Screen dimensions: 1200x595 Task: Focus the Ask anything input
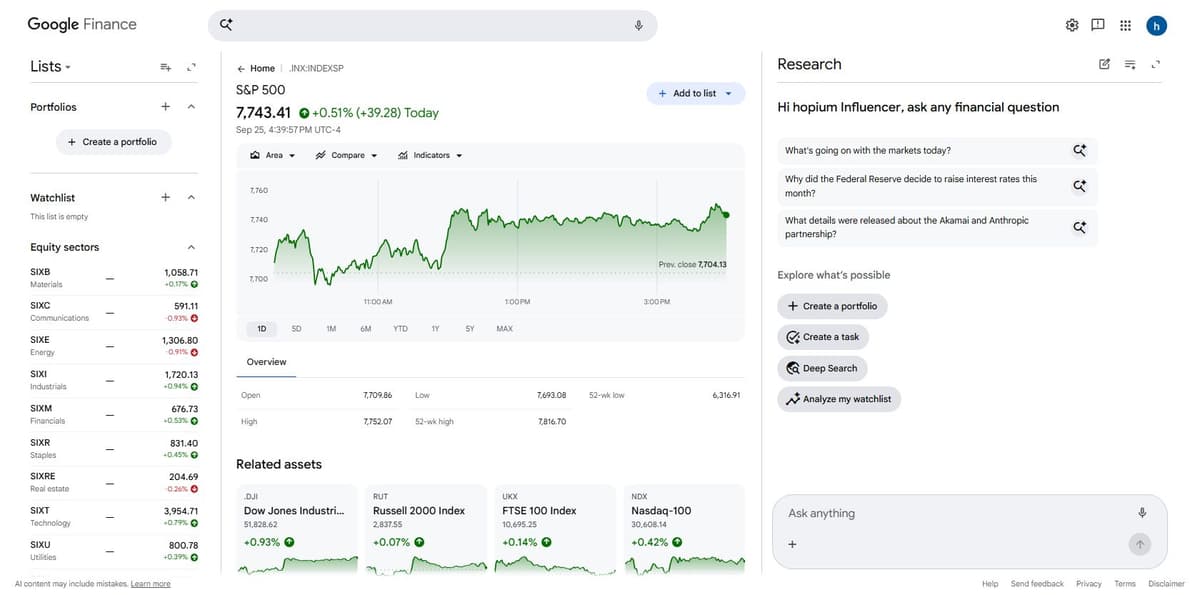955,513
